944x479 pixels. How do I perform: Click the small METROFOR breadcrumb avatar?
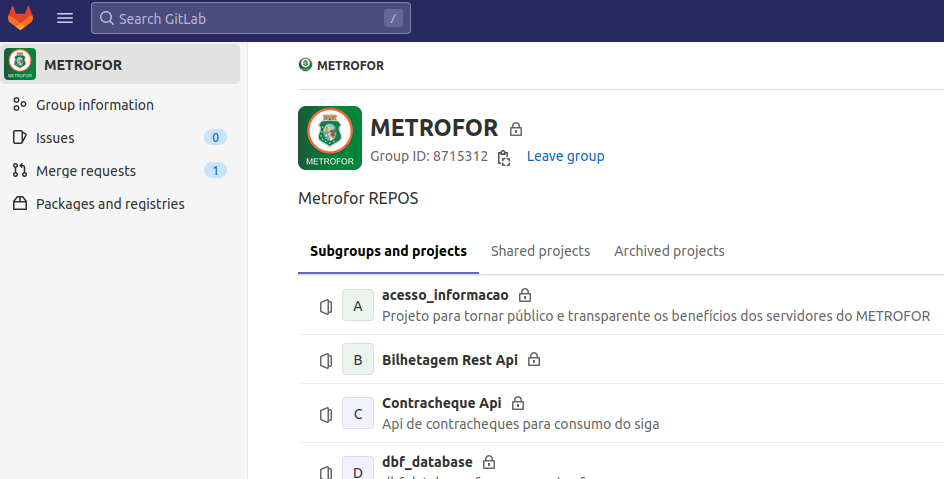coord(305,64)
